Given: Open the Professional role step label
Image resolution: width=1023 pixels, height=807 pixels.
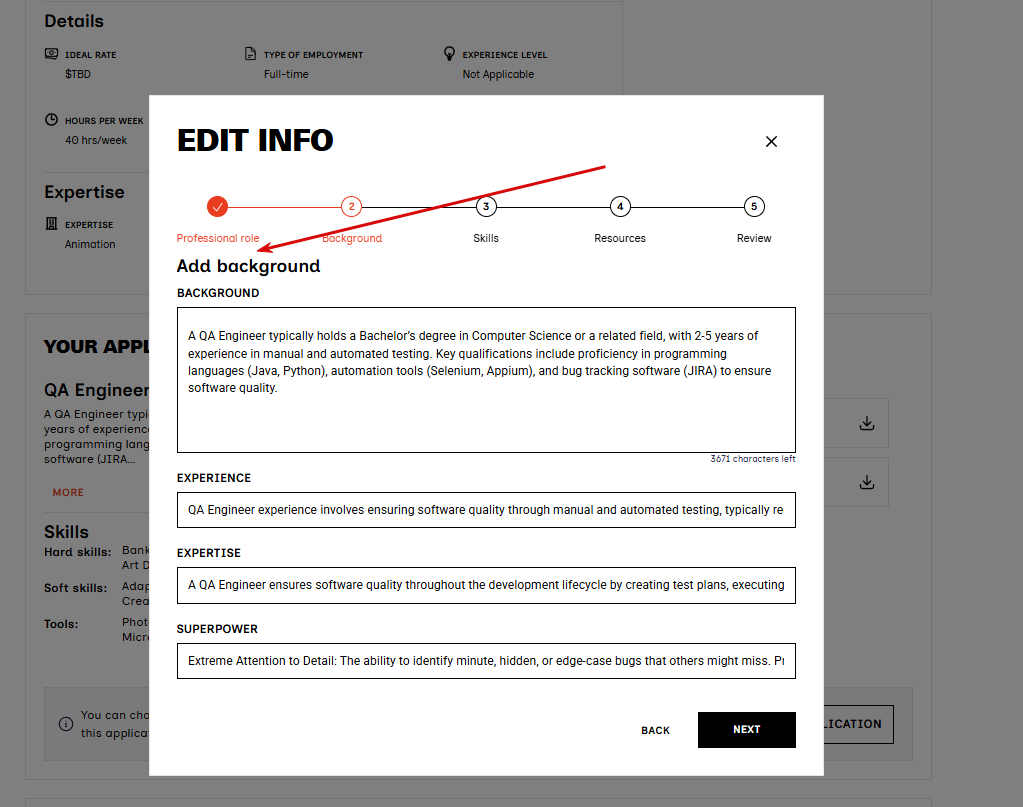Looking at the screenshot, I should (x=218, y=238).
